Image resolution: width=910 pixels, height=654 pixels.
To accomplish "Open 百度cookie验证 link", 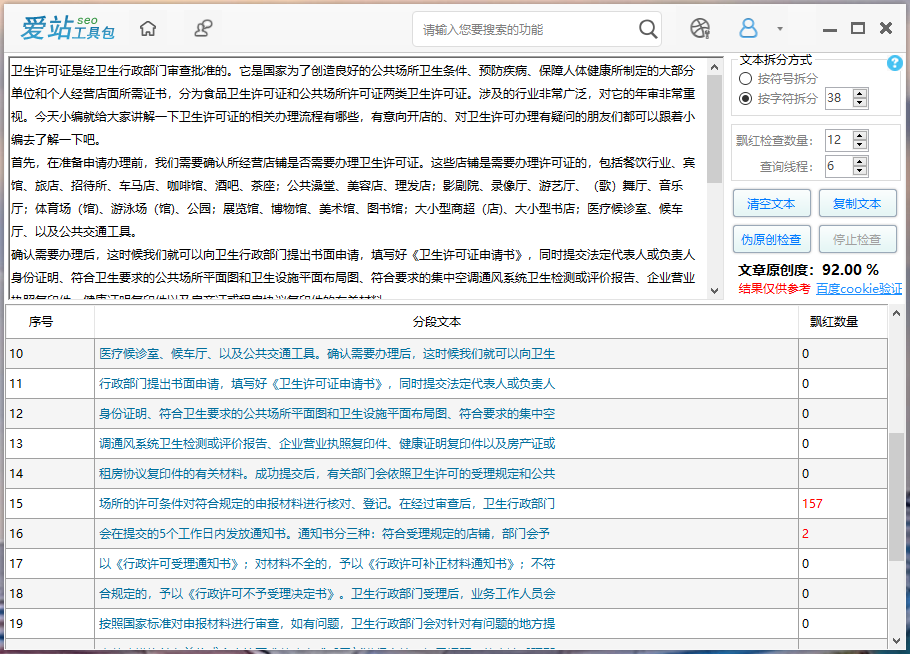I will coord(859,288).
